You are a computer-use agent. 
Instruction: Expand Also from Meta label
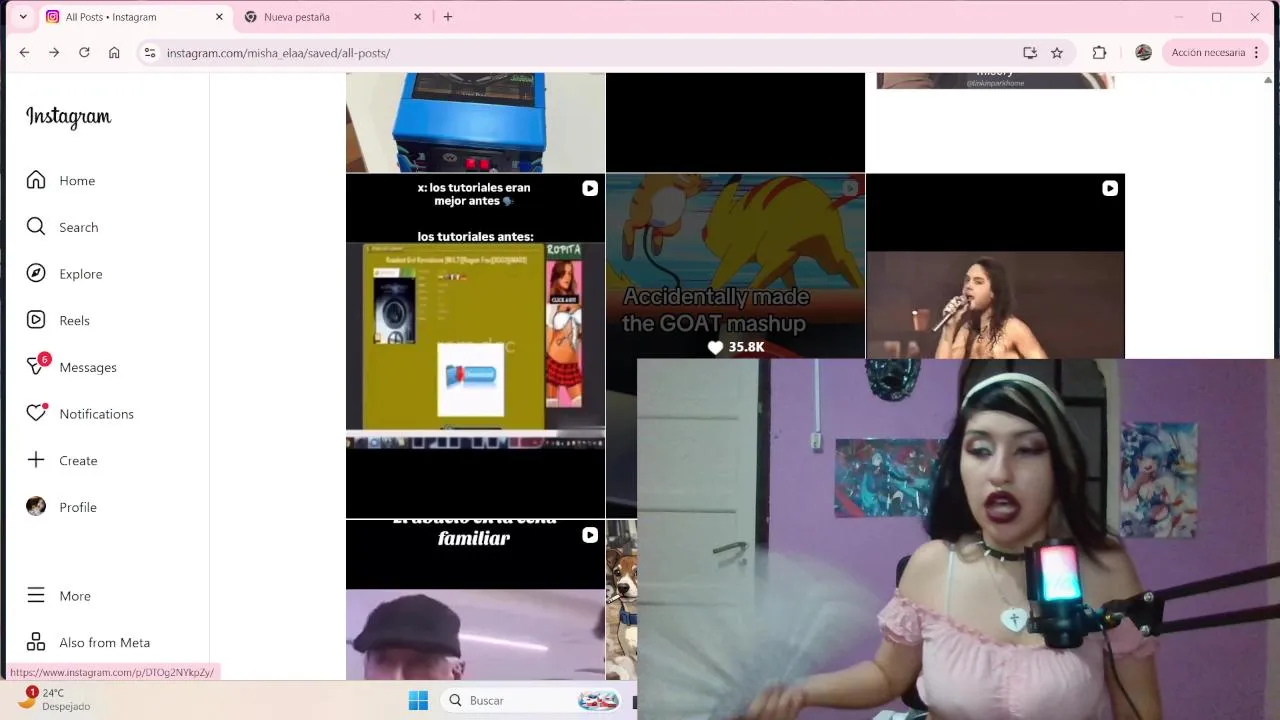coord(104,643)
